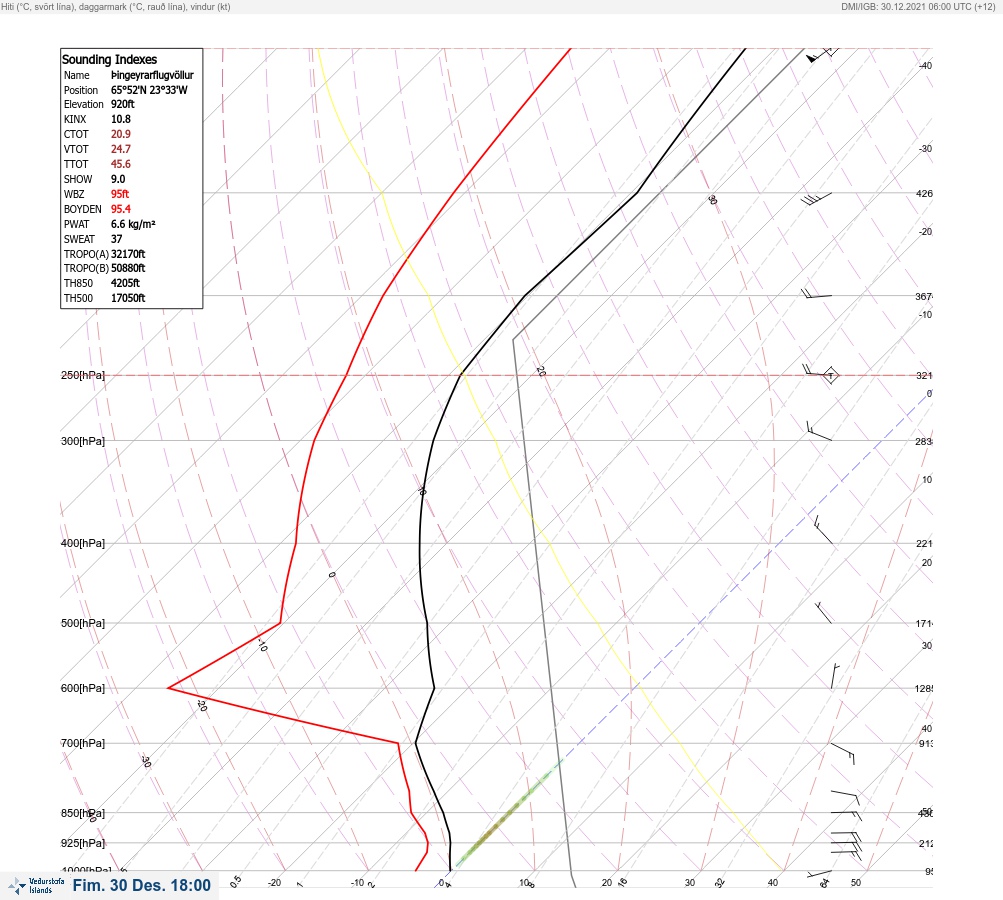Click the '500[hPa]' pressure label
Screen dimensions: 1003x900
(x=83, y=623)
